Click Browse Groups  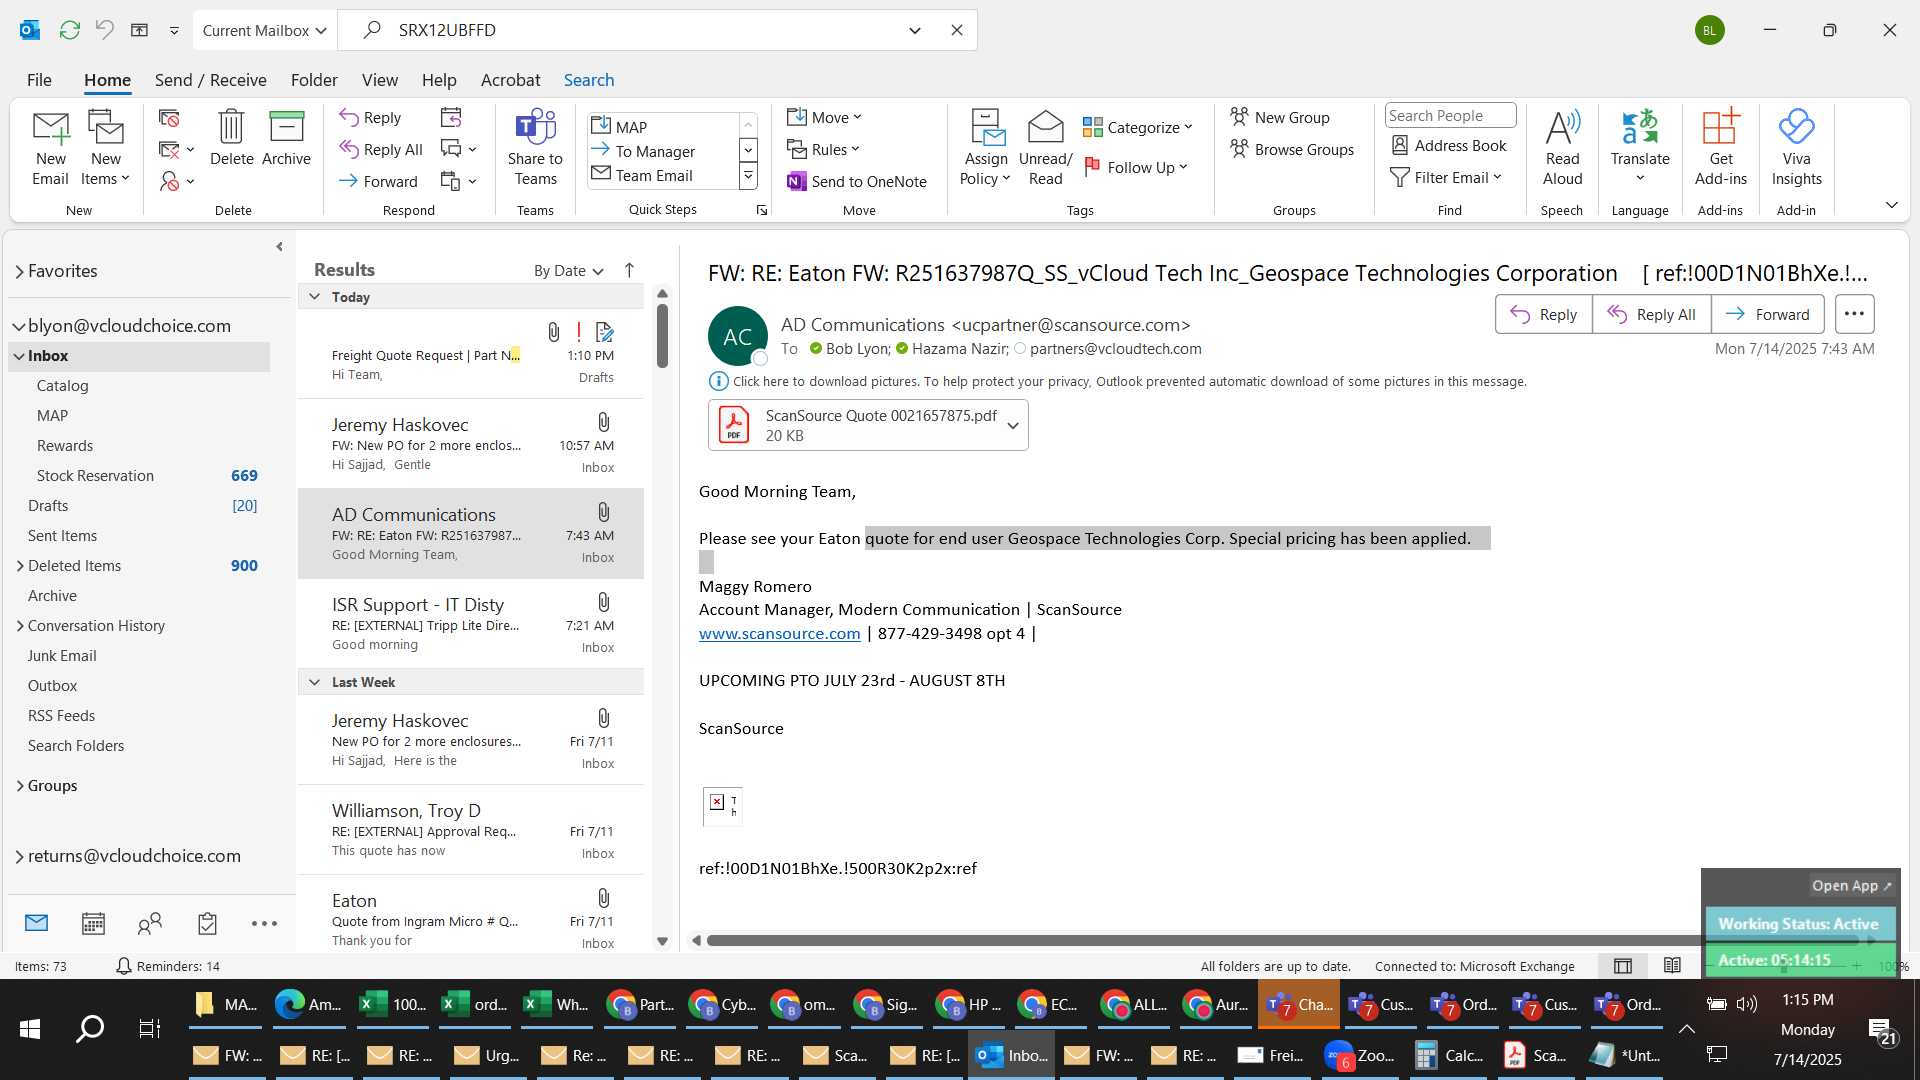click(x=1292, y=149)
